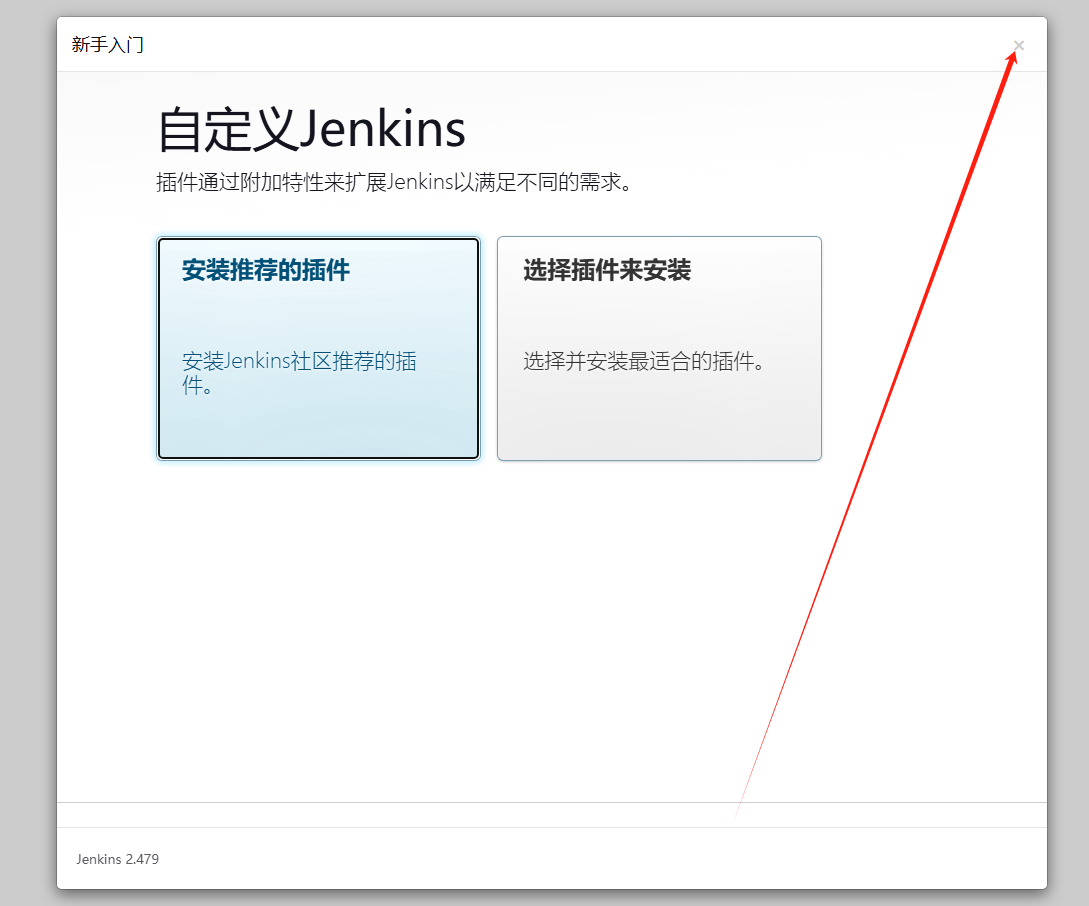Click the 插件通过附加特性来扩展Jenkins description line

(394, 183)
